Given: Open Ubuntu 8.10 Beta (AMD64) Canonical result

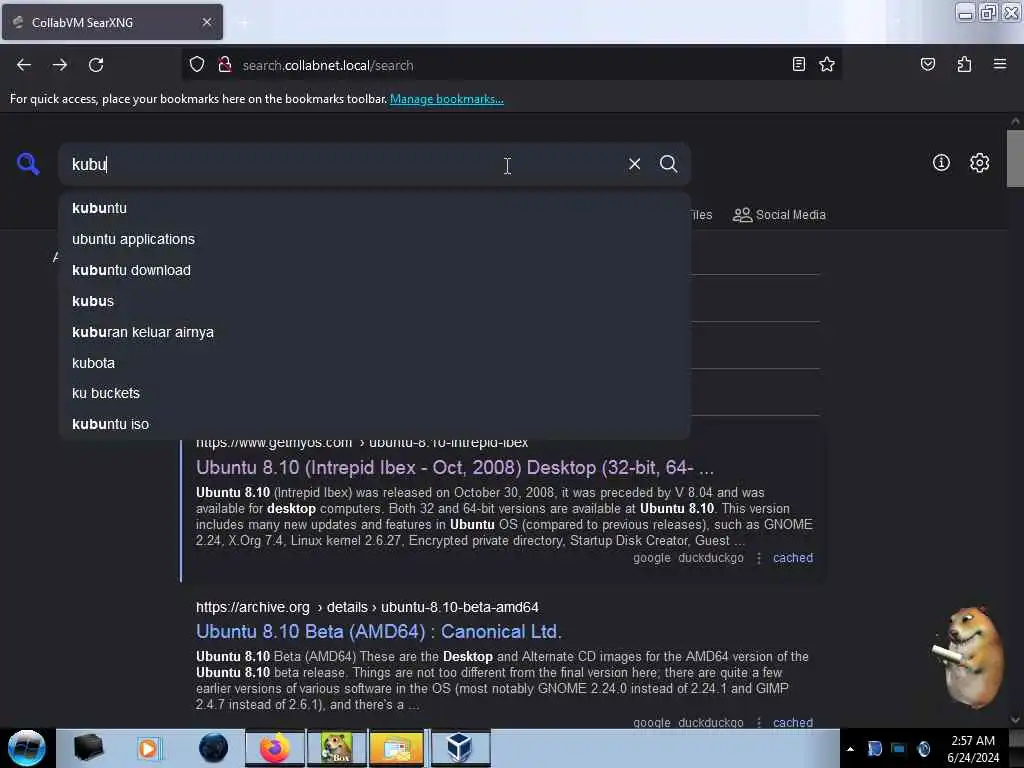Looking at the screenshot, I should [x=379, y=632].
